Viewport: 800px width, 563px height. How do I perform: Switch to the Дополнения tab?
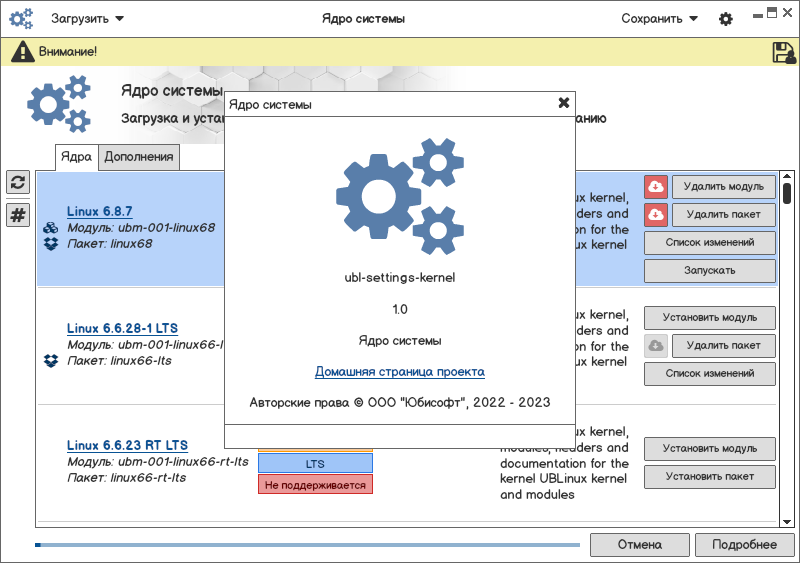coord(140,156)
